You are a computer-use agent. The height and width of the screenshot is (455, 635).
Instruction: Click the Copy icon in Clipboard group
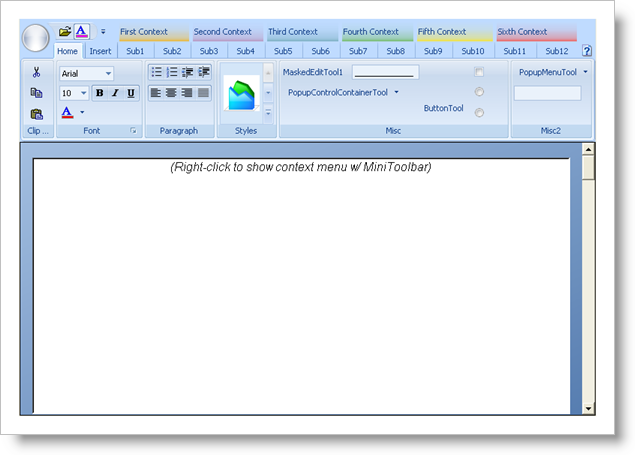pos(36,93)
